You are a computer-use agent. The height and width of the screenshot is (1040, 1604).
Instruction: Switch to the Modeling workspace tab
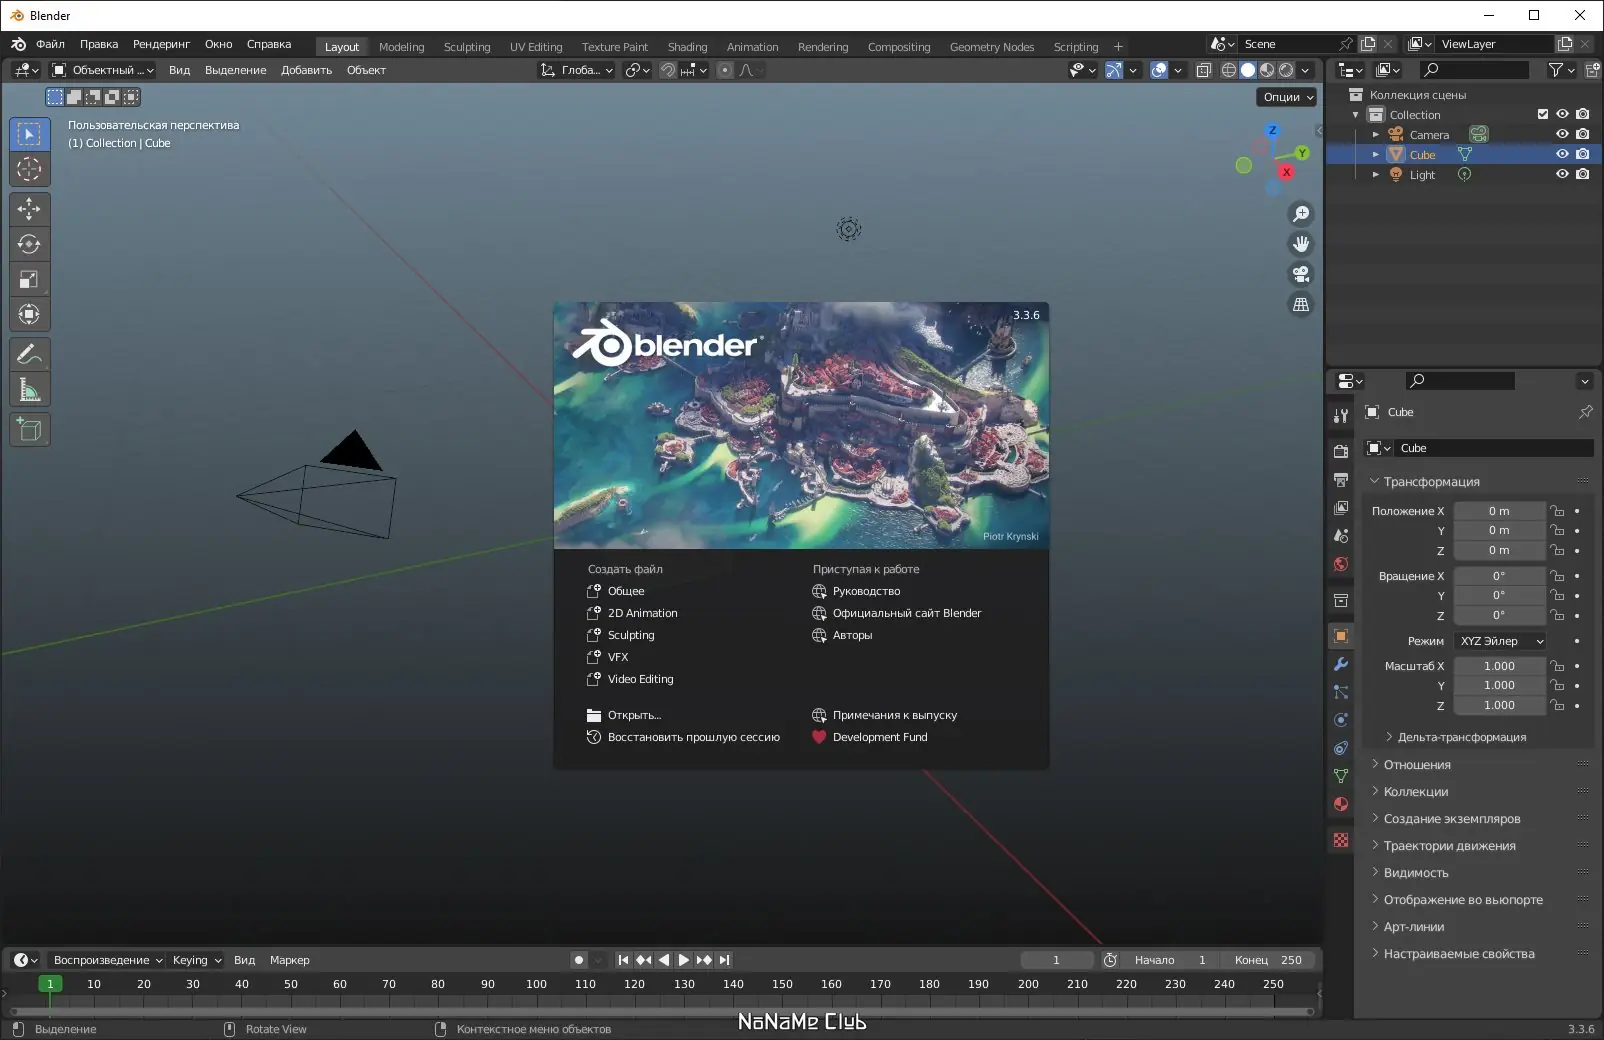[402, 47]
